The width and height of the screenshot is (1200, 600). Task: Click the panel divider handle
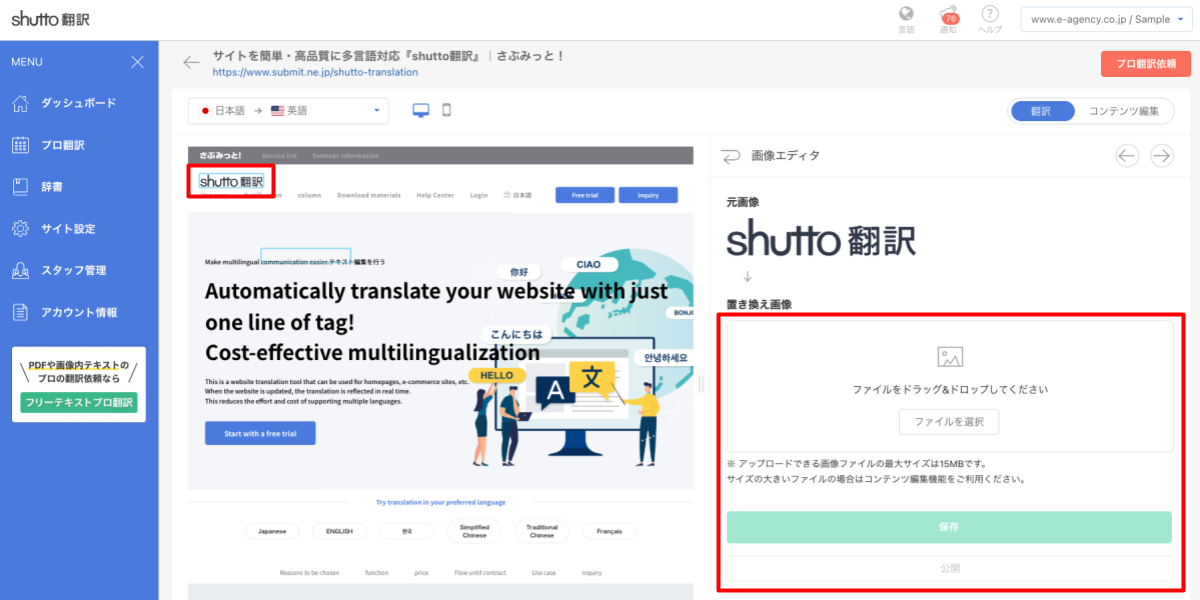700,385
